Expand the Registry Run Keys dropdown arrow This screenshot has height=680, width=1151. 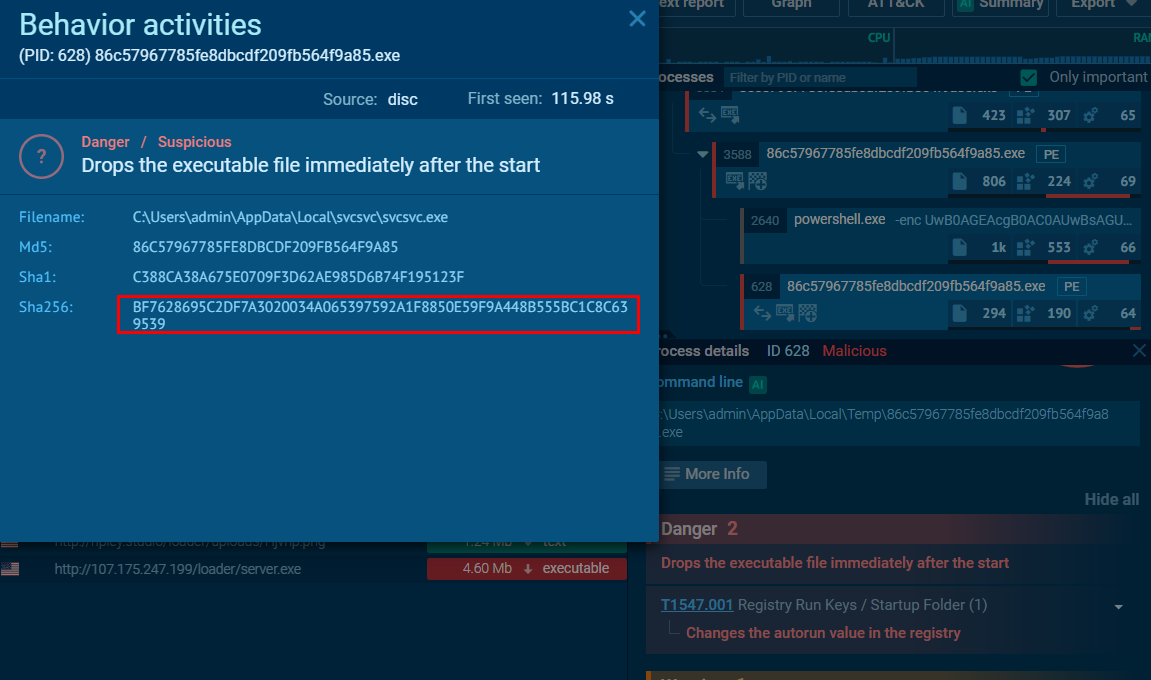point(1119,607)
